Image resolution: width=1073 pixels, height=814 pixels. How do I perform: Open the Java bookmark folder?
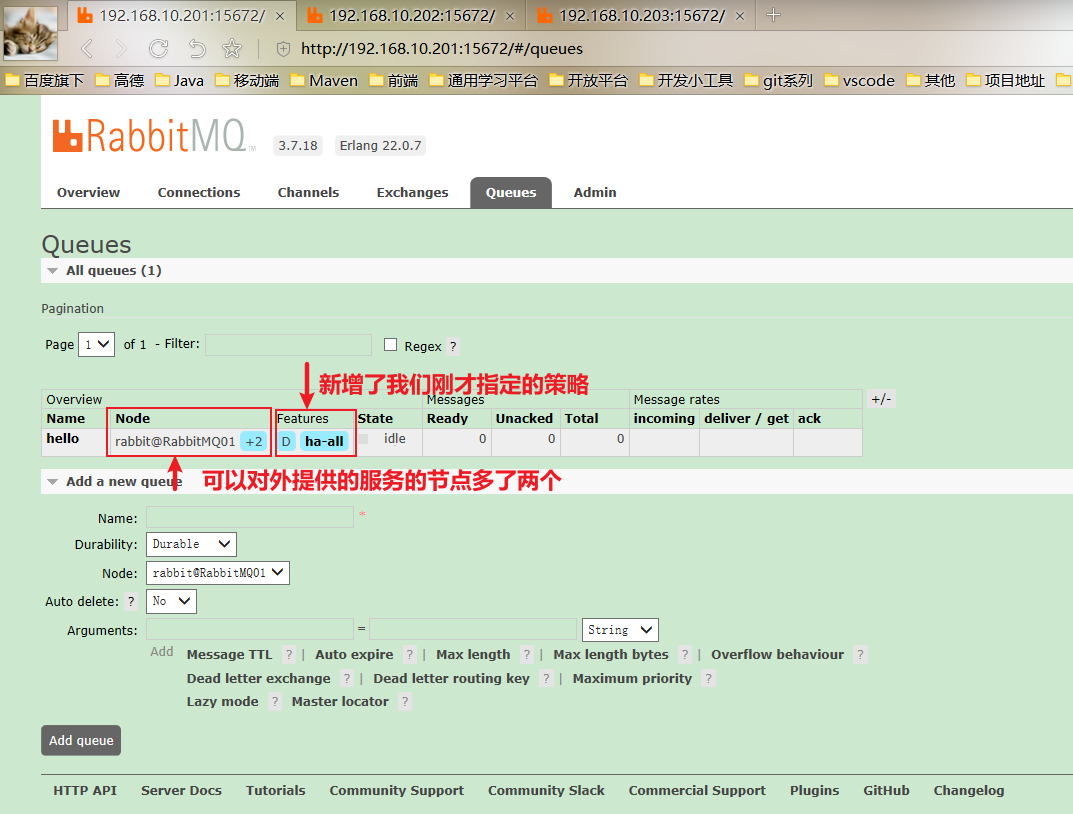(179, 81)
